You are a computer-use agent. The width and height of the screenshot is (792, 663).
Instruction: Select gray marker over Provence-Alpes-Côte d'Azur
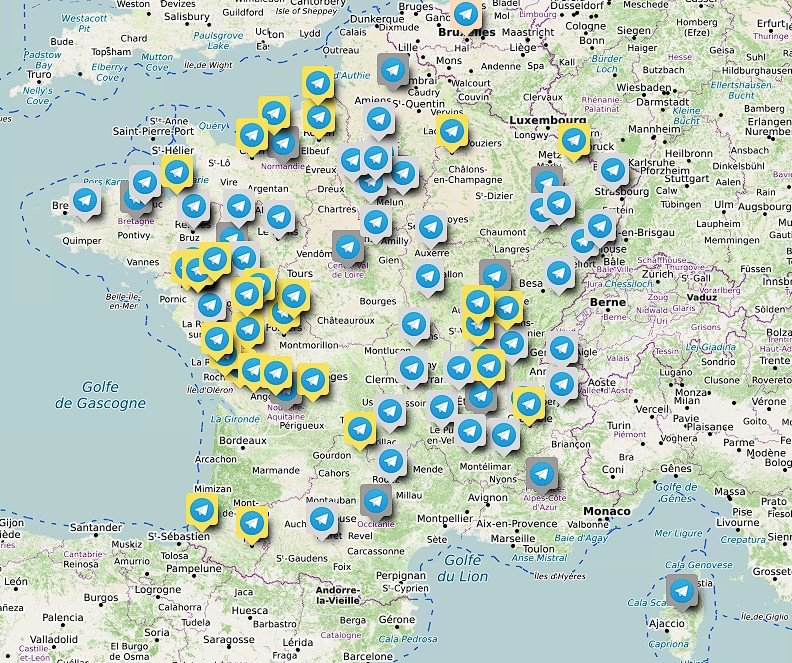point(541,475)
